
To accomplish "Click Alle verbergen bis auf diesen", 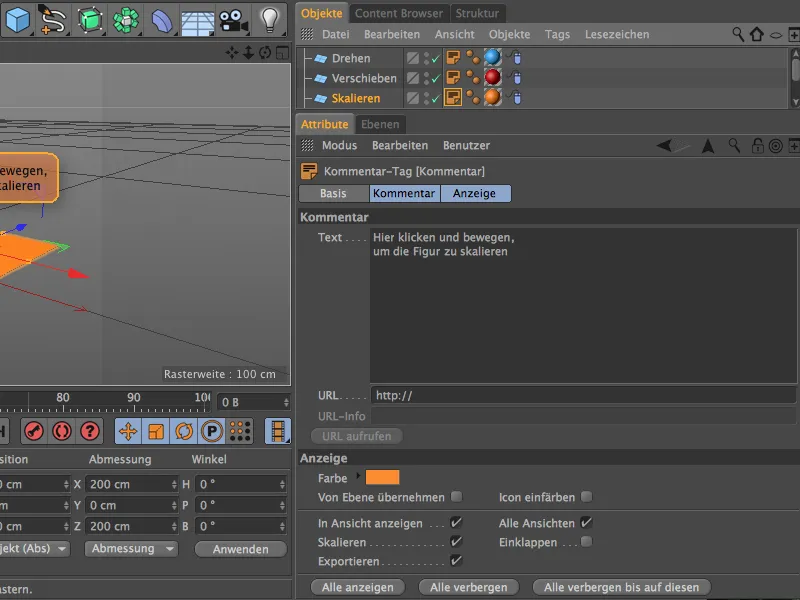I will coord(621,587).
